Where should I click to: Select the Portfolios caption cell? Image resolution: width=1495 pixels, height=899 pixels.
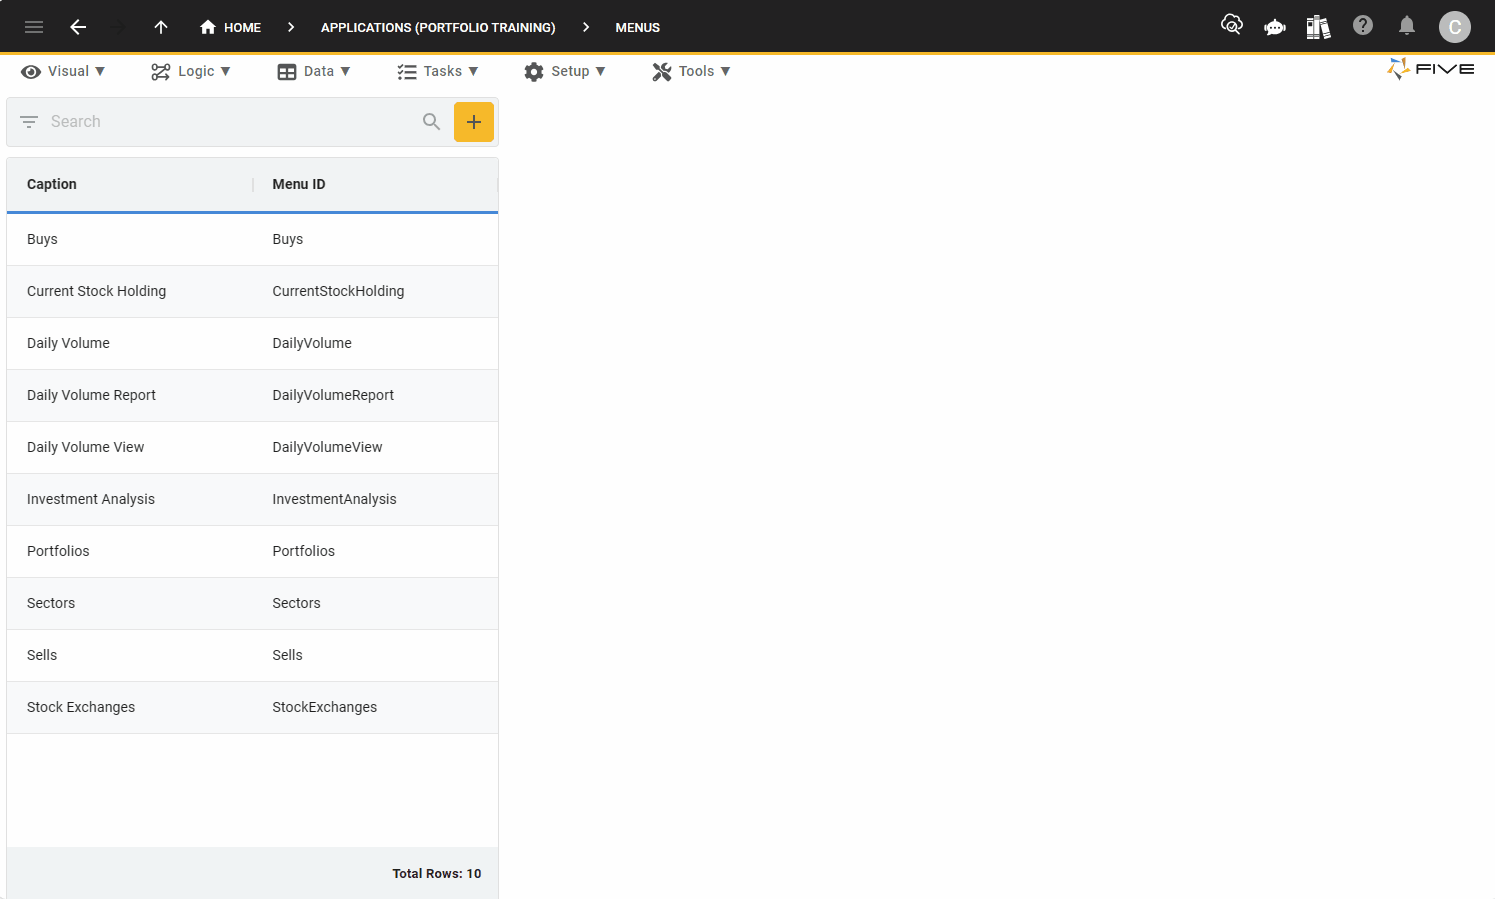58,551
